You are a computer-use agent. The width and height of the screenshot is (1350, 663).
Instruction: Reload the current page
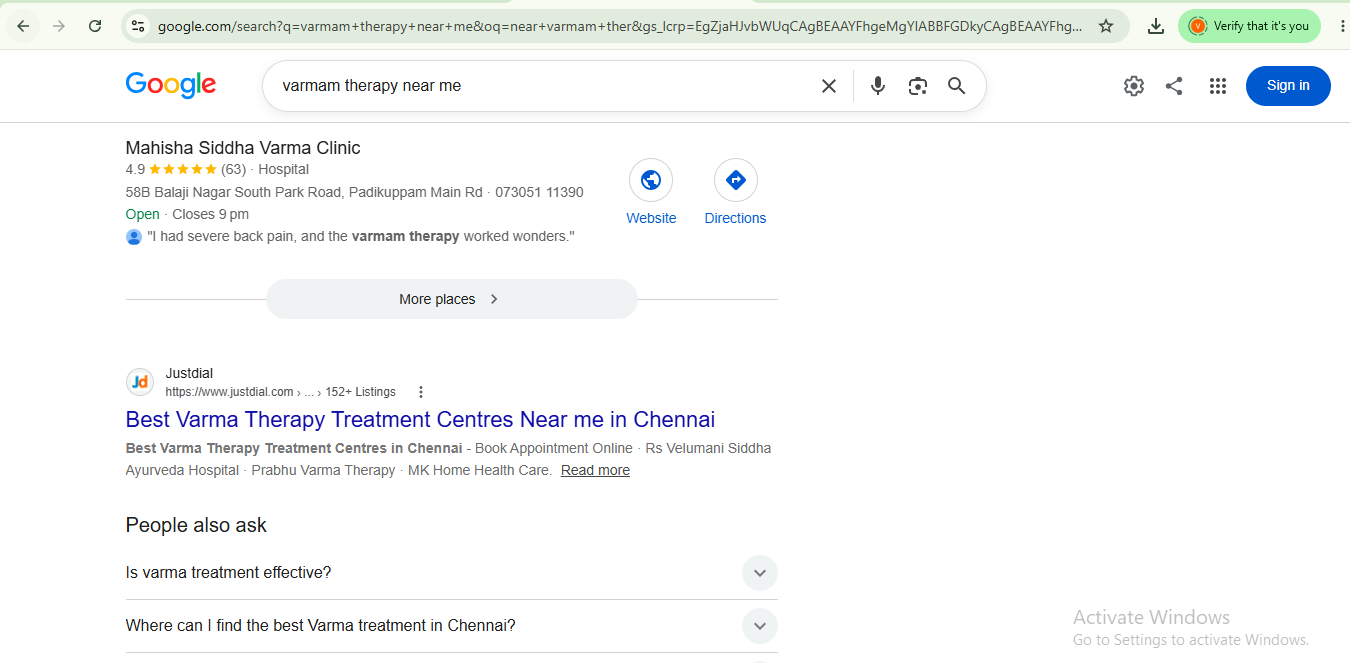(95, 26)
